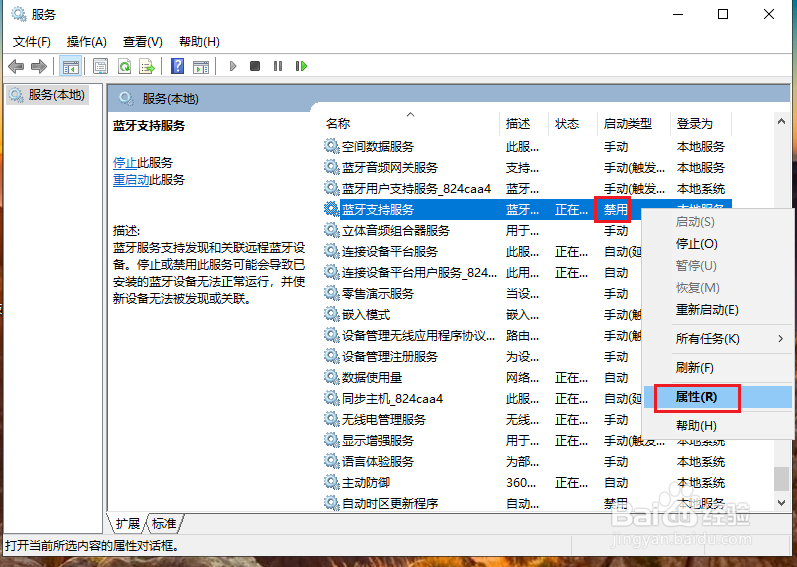797x567 pixels.
Task: Click gear icon of 嵌入模式 row
Action: pos(331,314)
